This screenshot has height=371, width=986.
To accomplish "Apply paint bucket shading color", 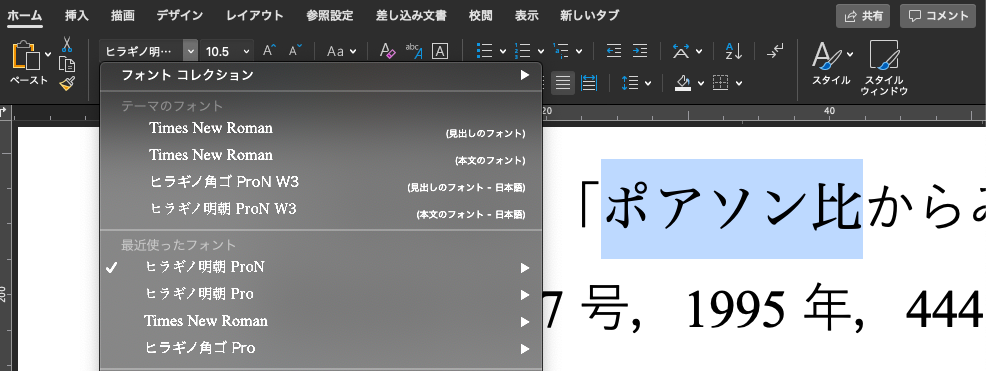I will click(x=683, y=82).
